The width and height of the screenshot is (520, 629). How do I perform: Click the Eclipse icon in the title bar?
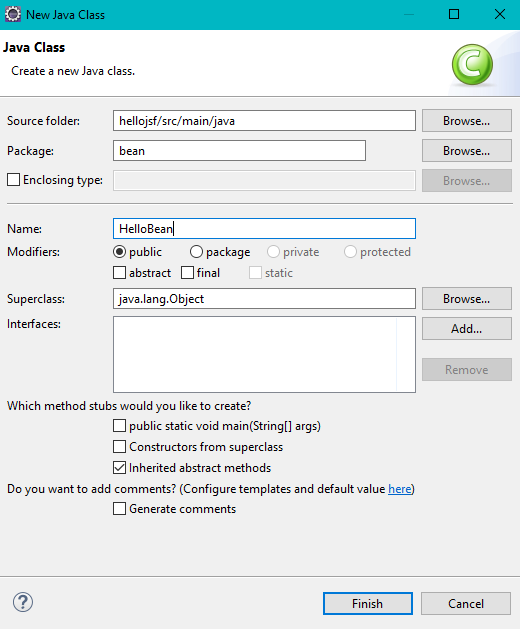[x=13, y=14]
